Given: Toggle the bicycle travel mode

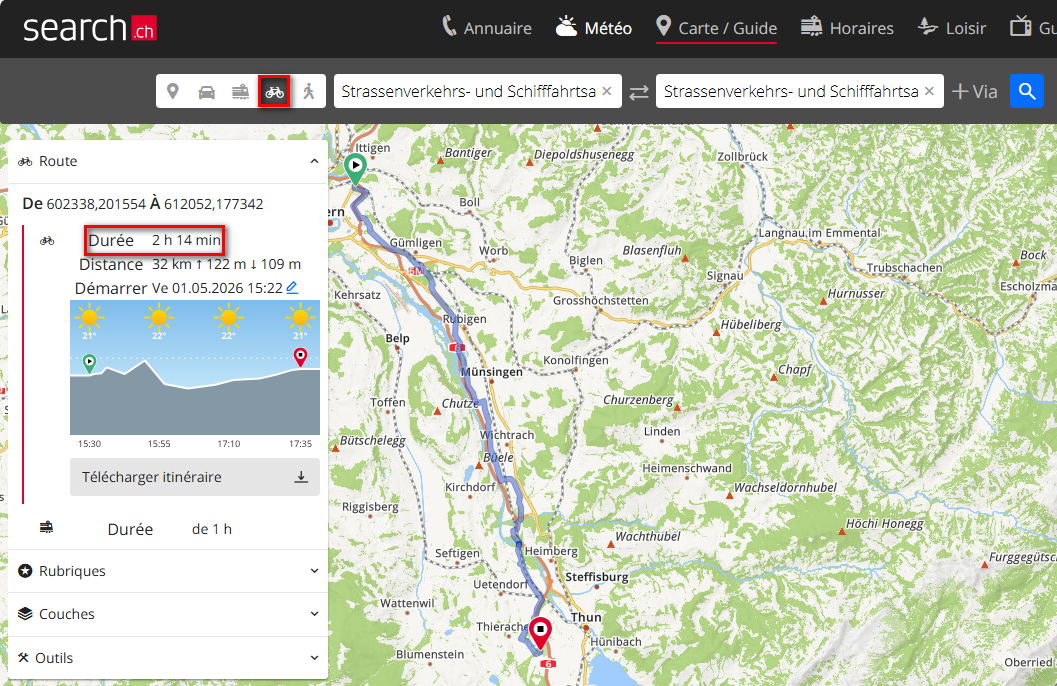Looking at the screenshot, I should tap(274, 92).
